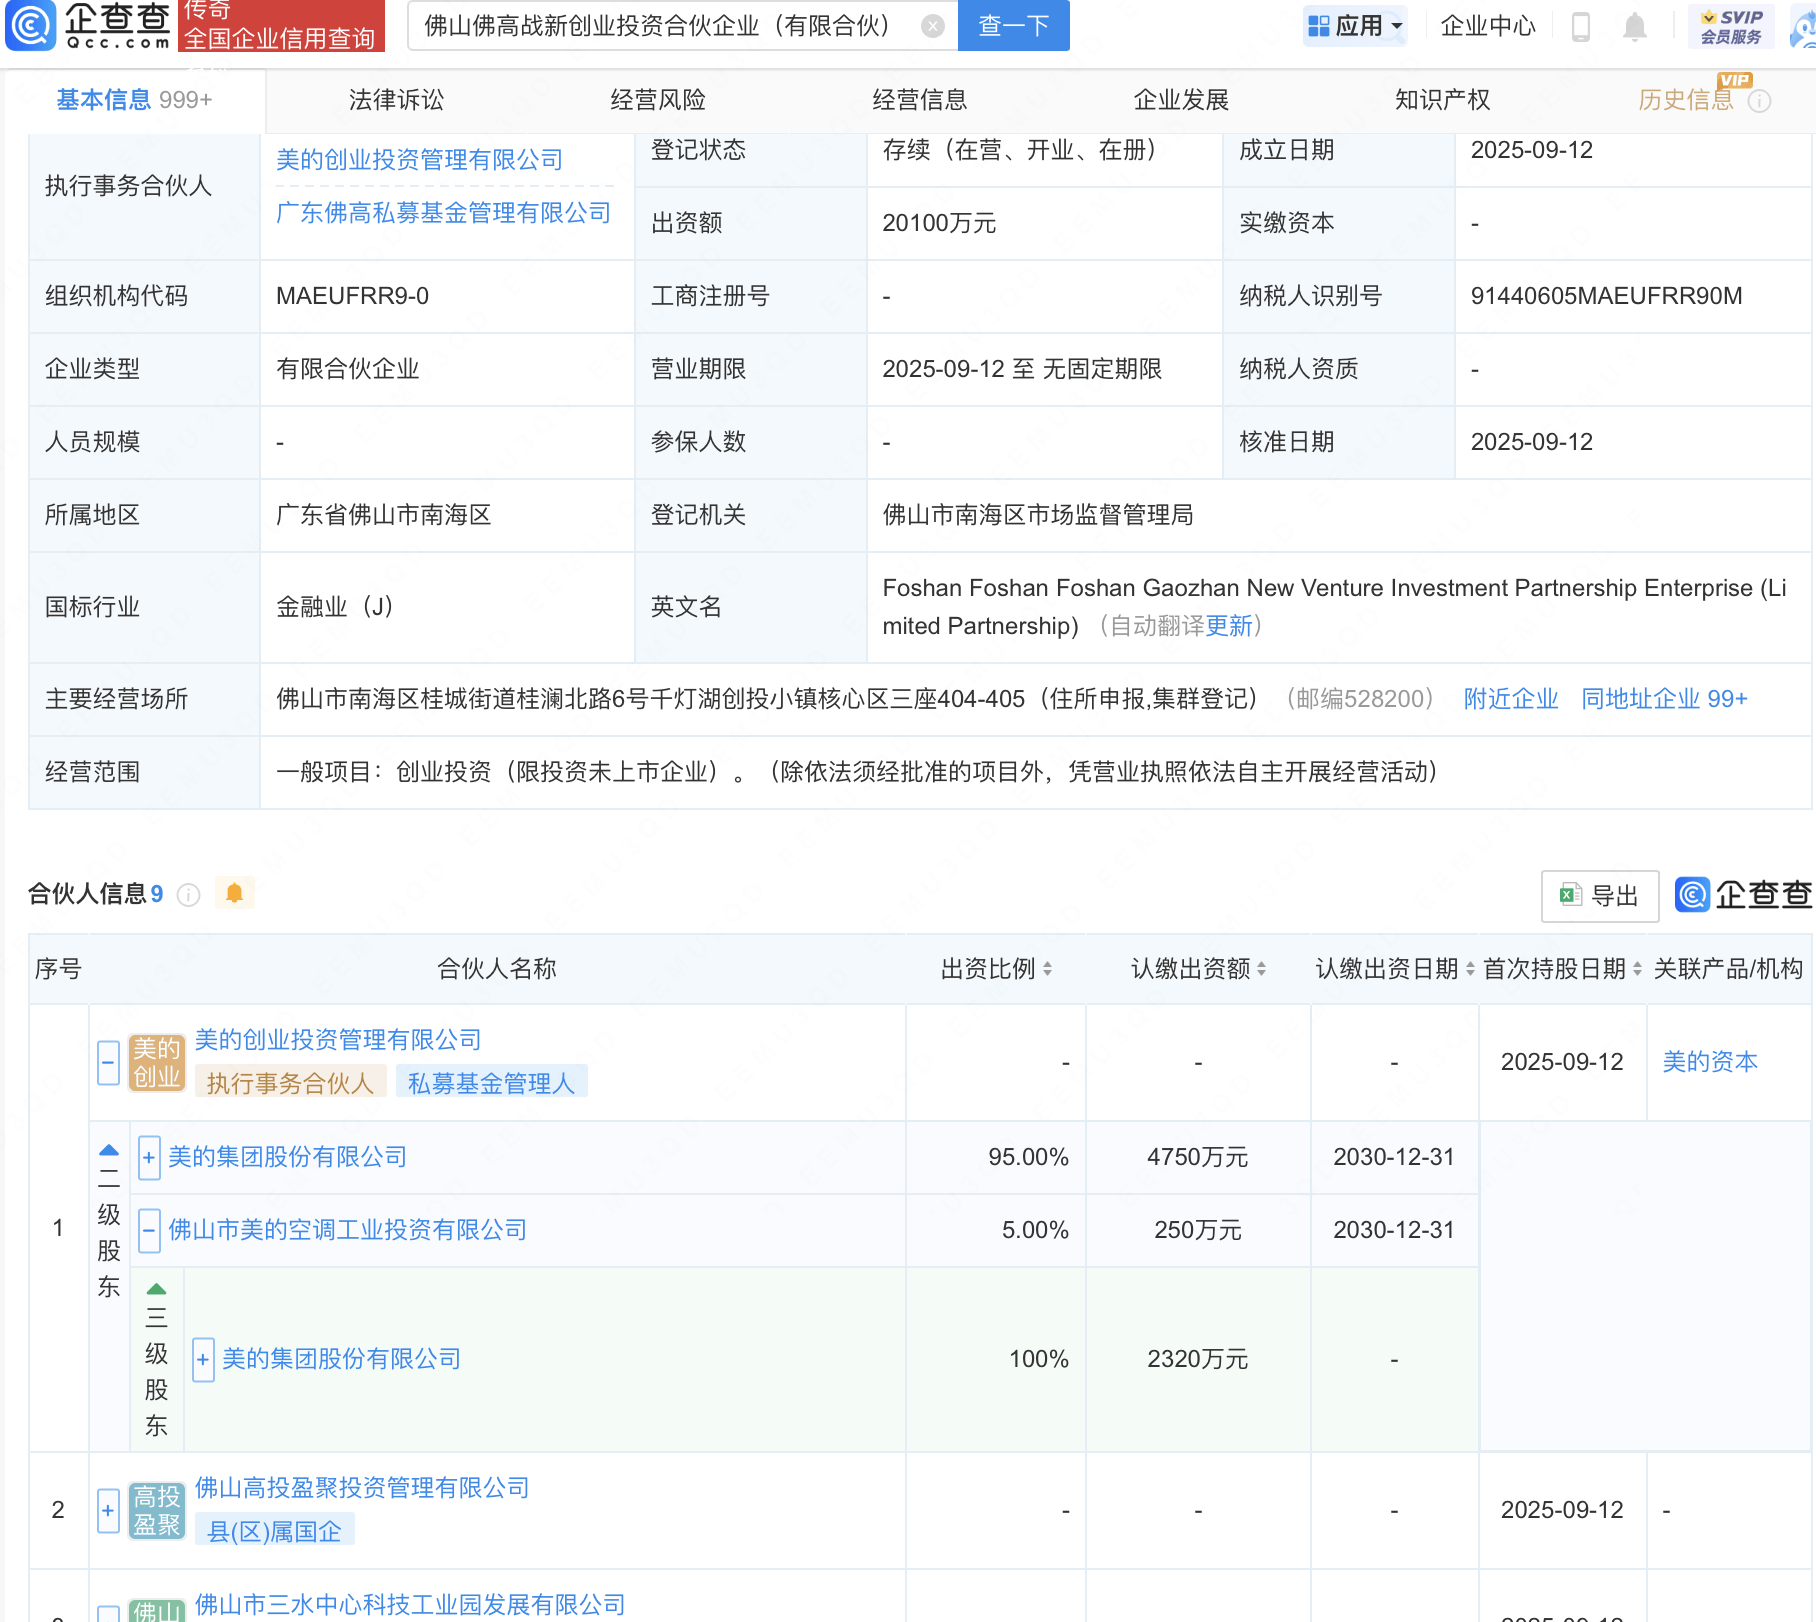1816x1622 pixels.
Task: Click info icon next to 历史信息 tab
Action: coord(1760,101)
